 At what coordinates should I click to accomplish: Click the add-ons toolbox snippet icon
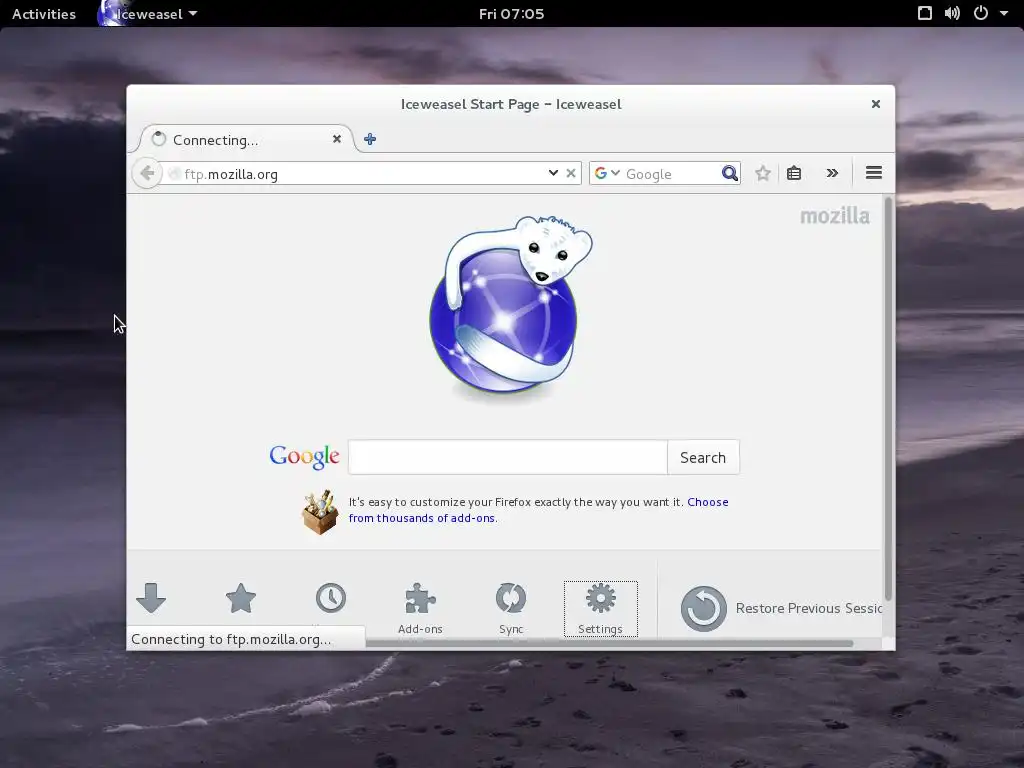320,513
